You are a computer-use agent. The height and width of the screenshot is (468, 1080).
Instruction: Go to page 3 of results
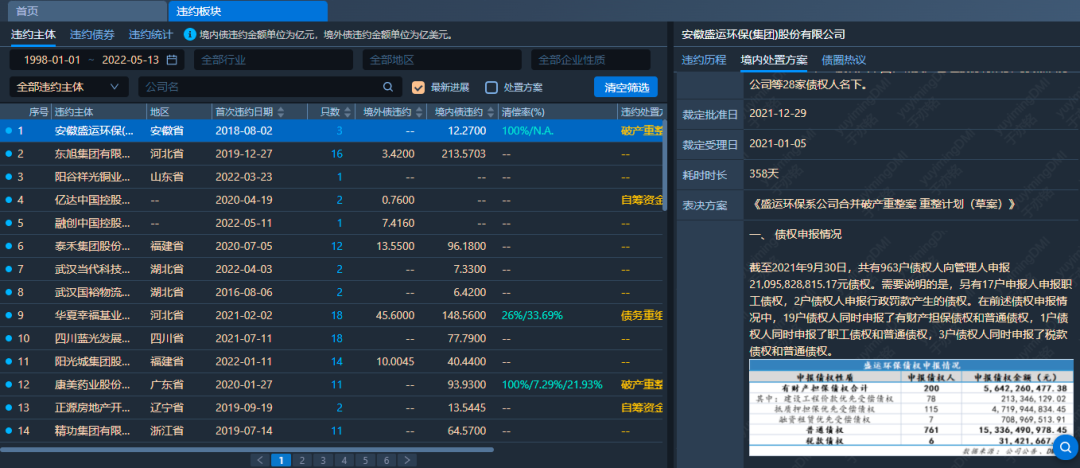click(x=322, y=460)
